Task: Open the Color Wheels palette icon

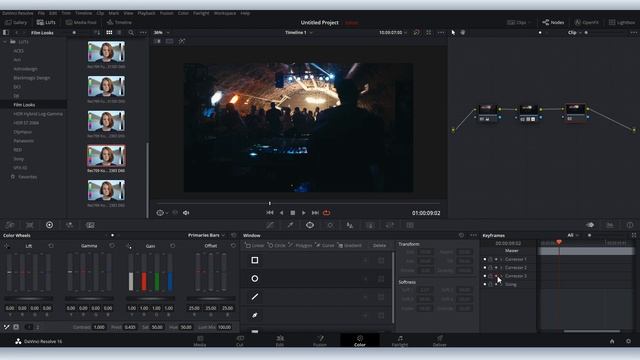Action: pyautogui.click(x=49, y=225)
